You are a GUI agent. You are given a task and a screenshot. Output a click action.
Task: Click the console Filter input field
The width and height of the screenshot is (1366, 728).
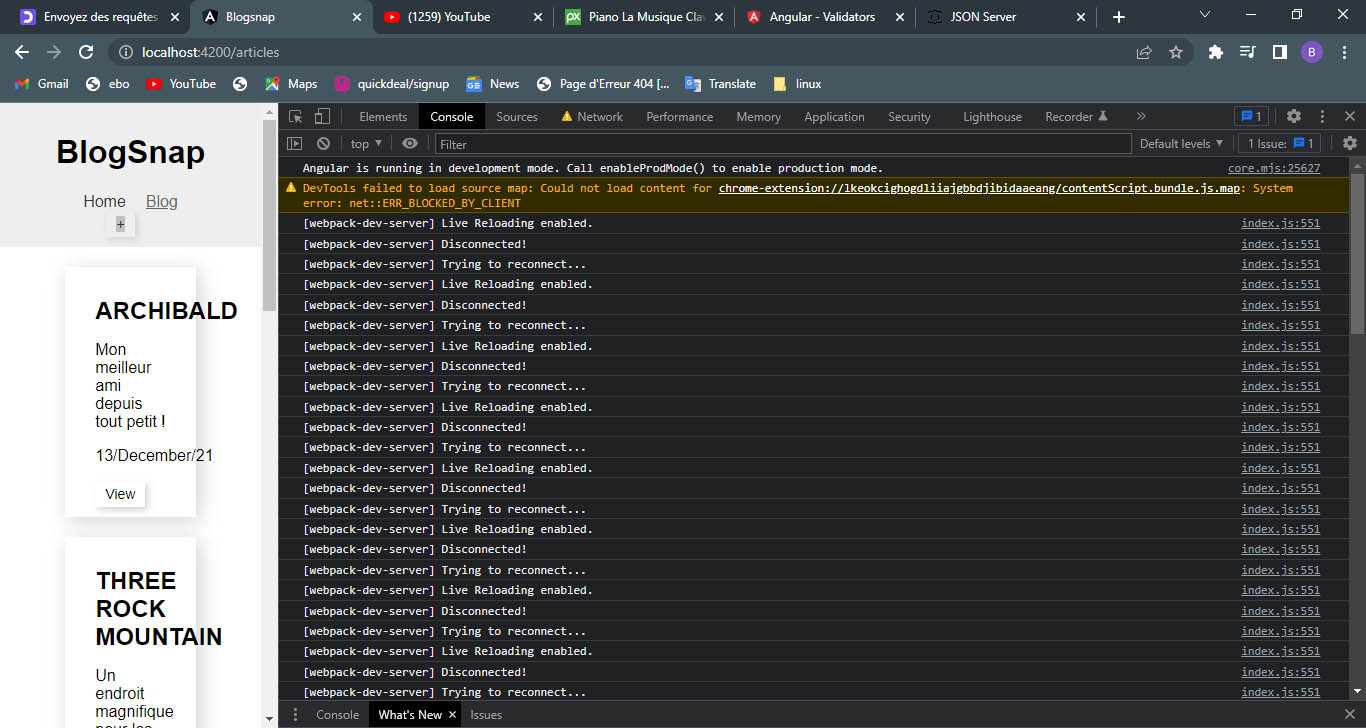pos(782,144)
